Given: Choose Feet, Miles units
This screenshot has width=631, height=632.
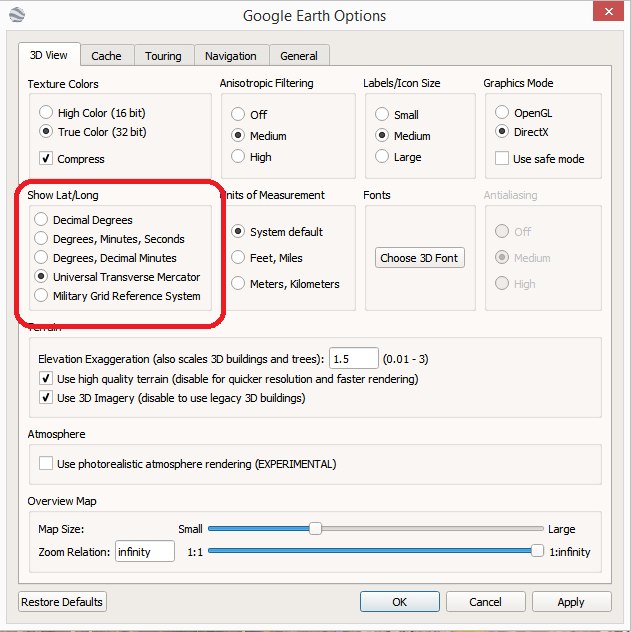Looking at the screenshot, I should point(238,257).
